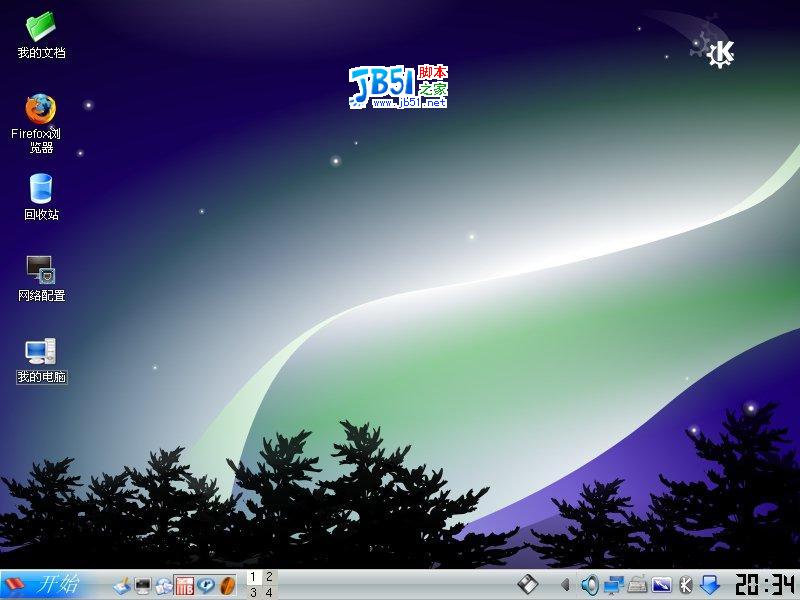Open the KDE K tray icon
Image resolution: width=800 pixels, height=600 pixels.
(x=686, y=585)
